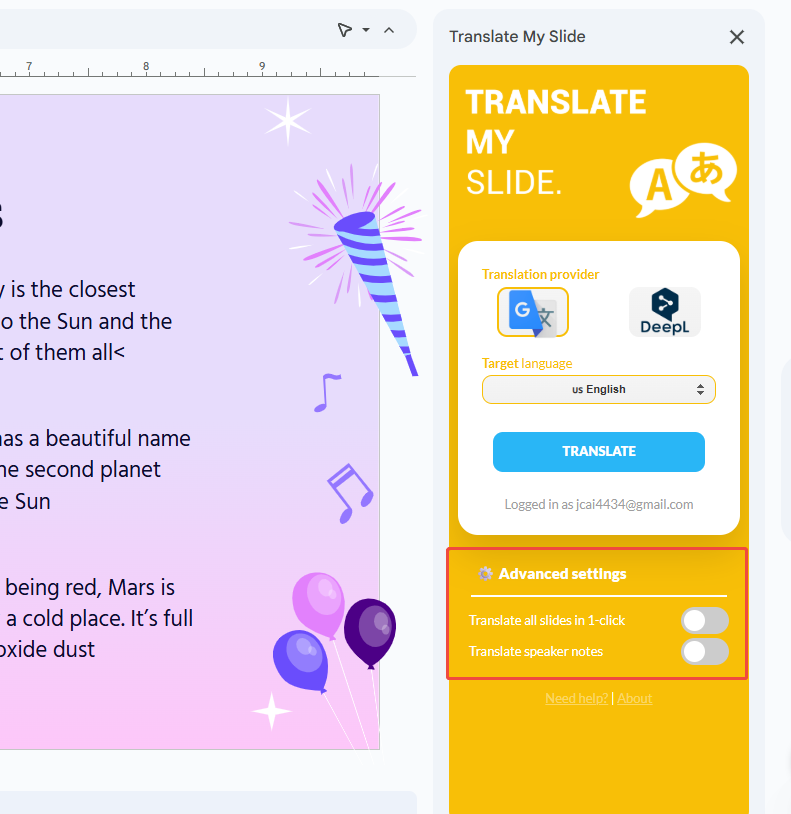Viewport: 791px width, 814px height.
Task: Enable Translate all slides in 1-click
Action: coord(704,621)
